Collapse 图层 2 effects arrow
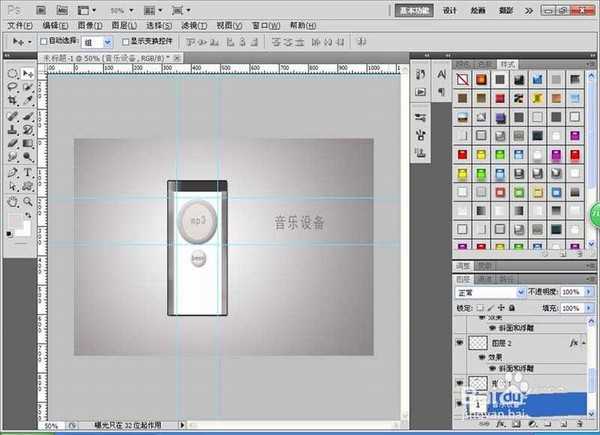Viewport: 600px width, 435px height. [584, 343]
